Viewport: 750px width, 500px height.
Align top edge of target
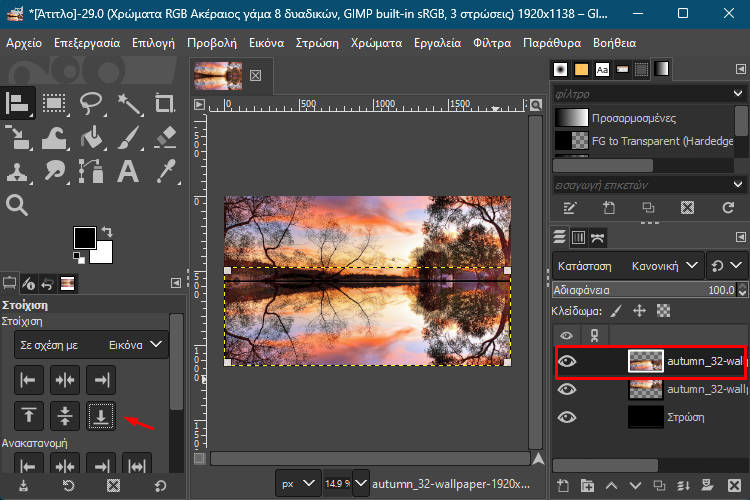pos(29,416)
